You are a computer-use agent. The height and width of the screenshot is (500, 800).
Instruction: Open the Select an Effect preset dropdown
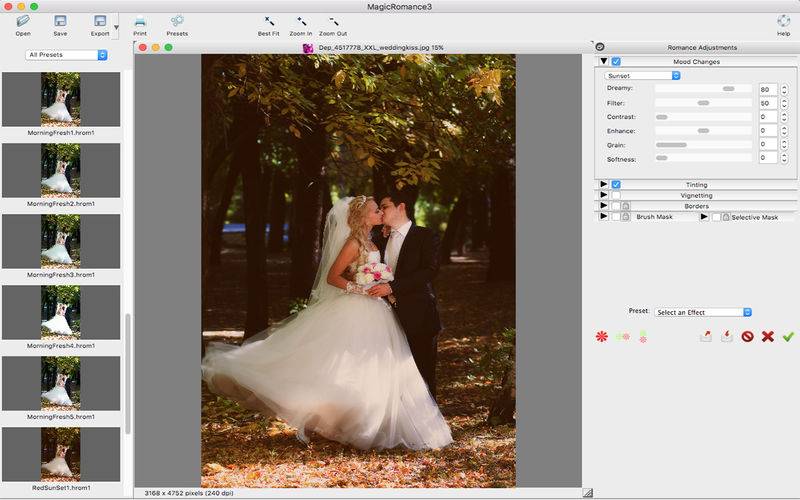click(703, 312)
